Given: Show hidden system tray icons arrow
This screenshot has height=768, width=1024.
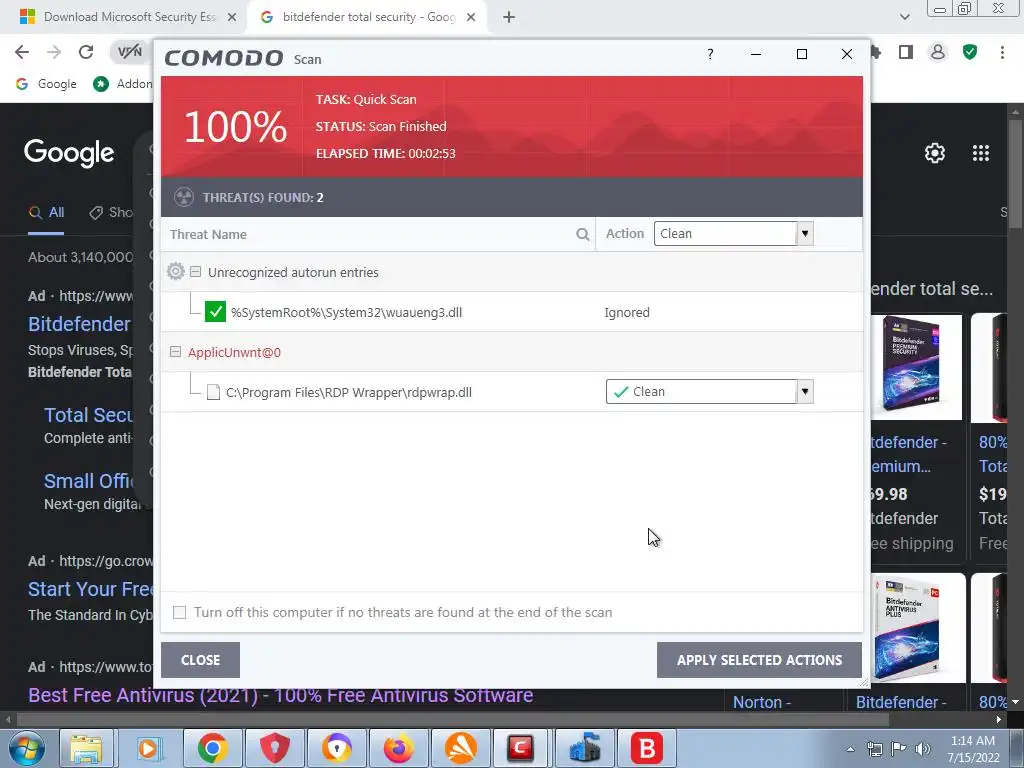Looking at the screenshot, I should point(850,749).
